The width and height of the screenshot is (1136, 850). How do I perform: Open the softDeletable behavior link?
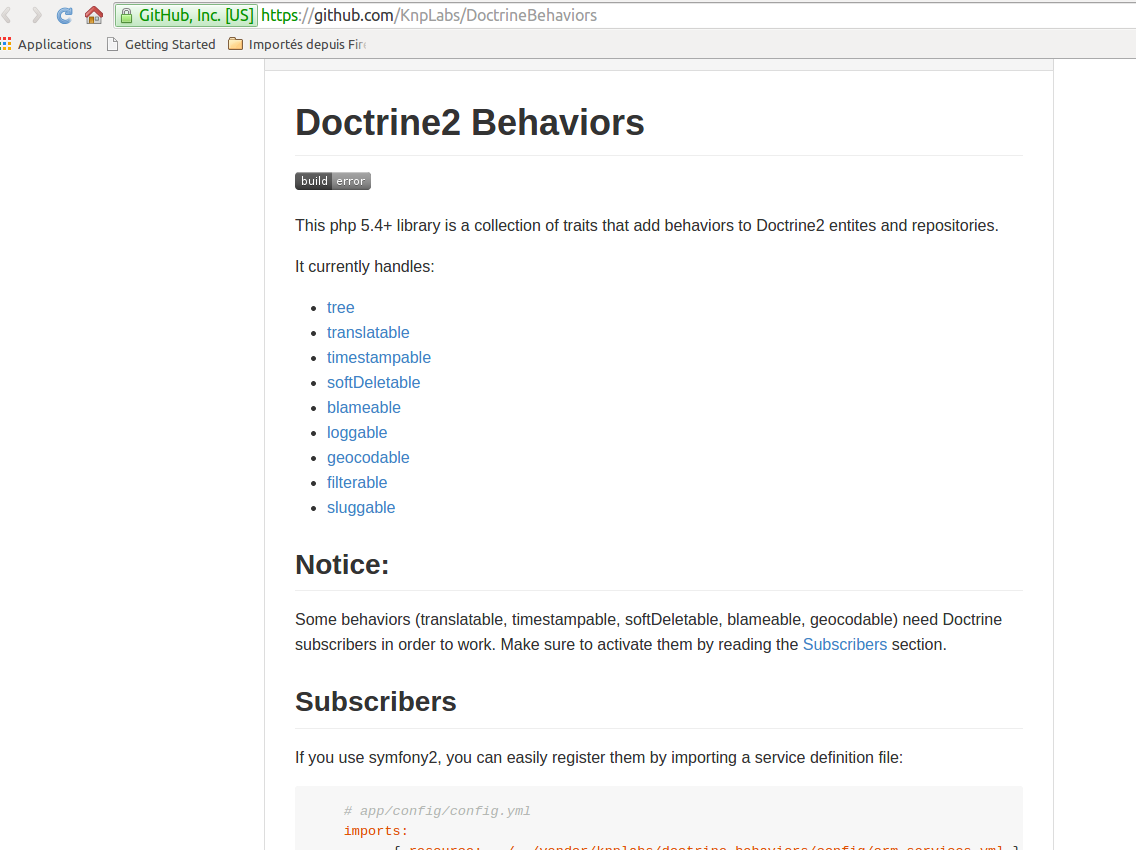tap(373, 383)
